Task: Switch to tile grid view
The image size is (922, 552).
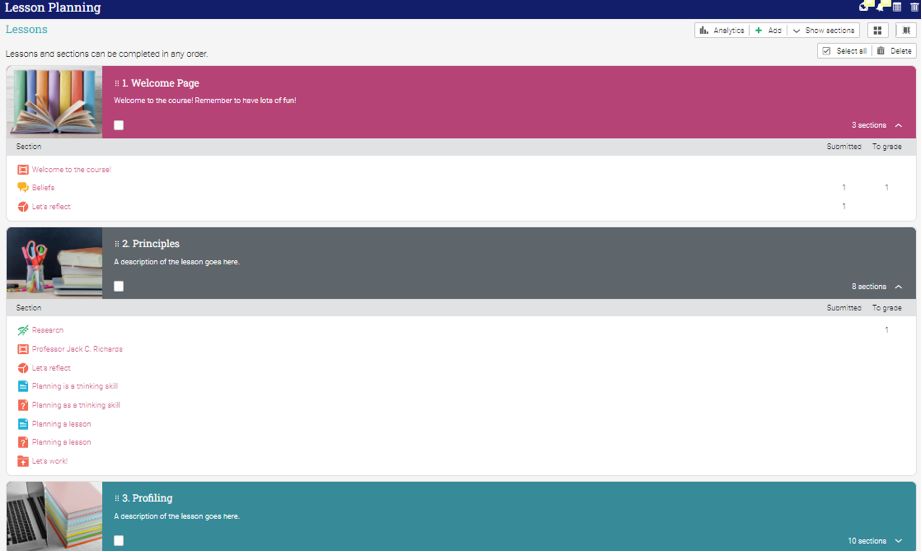Action: 878,31
